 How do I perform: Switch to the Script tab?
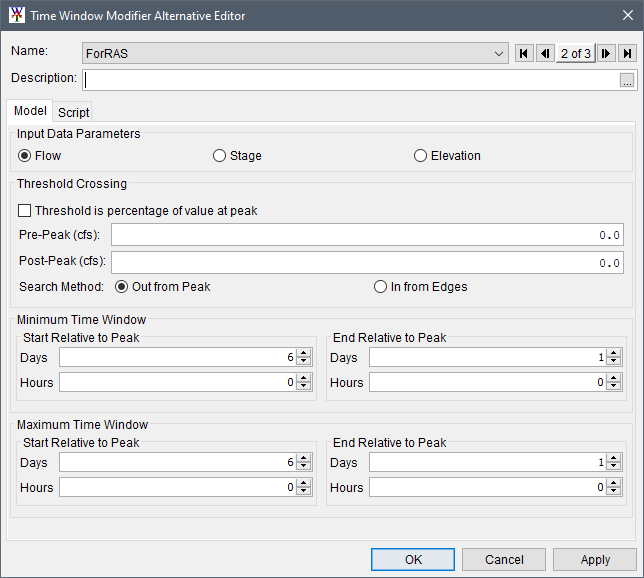tap(73, 113)
